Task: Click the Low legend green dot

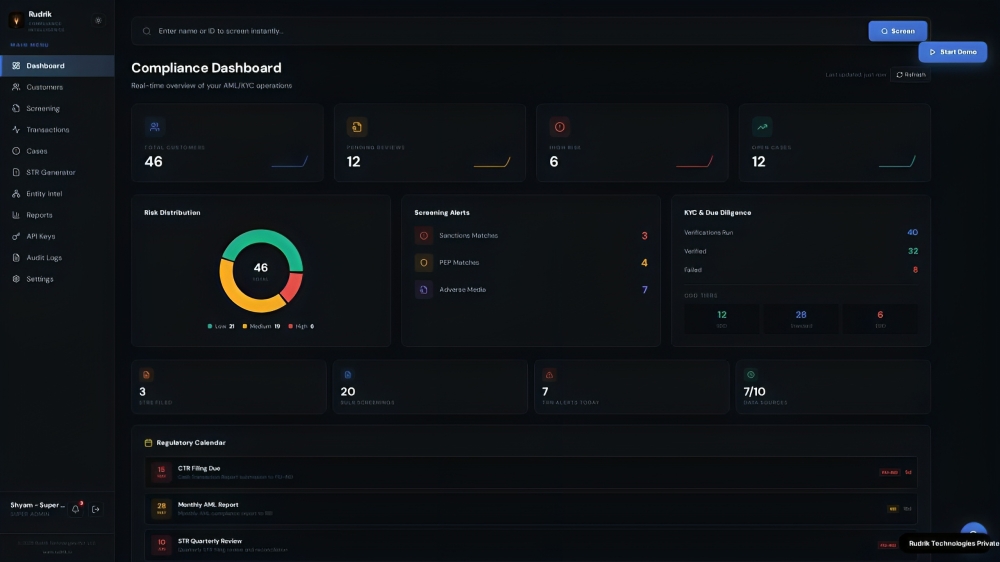Action: pos(210,326)
